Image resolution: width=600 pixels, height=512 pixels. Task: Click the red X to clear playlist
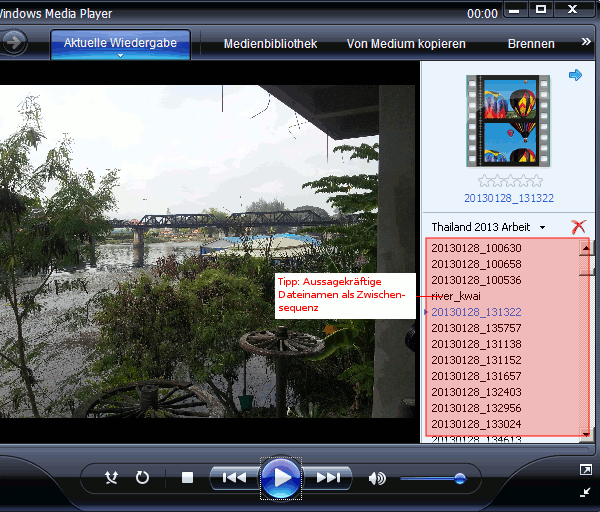(578, 227)
